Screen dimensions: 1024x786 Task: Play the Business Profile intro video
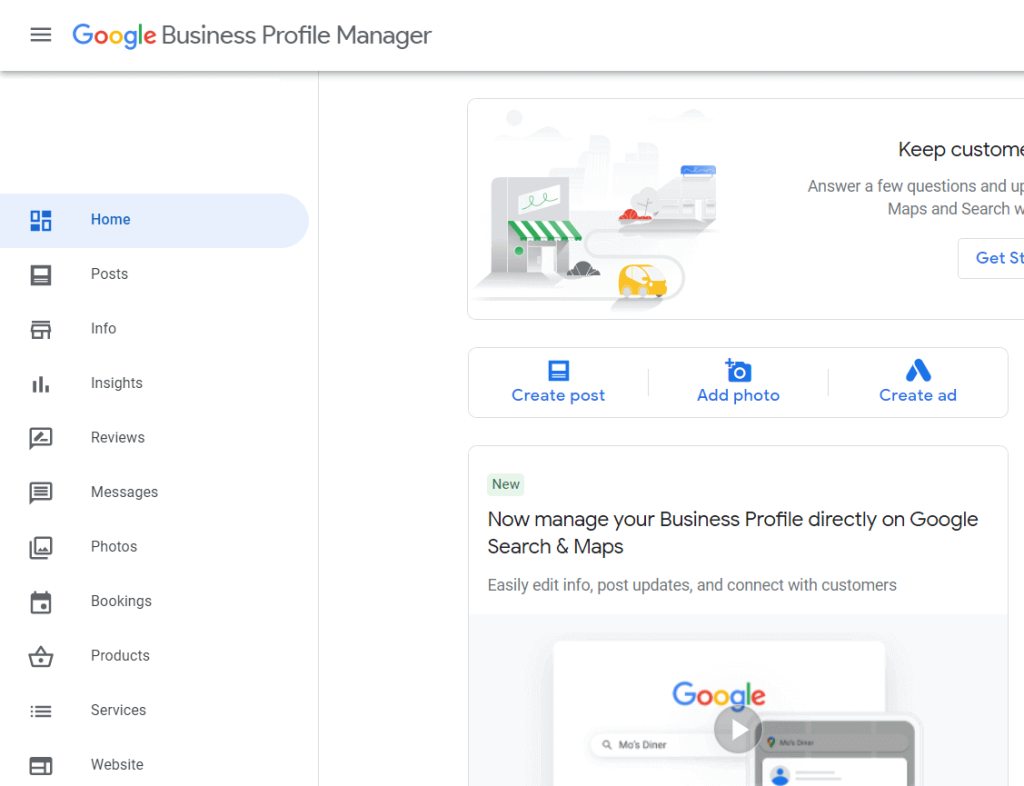tap(738, 729)
